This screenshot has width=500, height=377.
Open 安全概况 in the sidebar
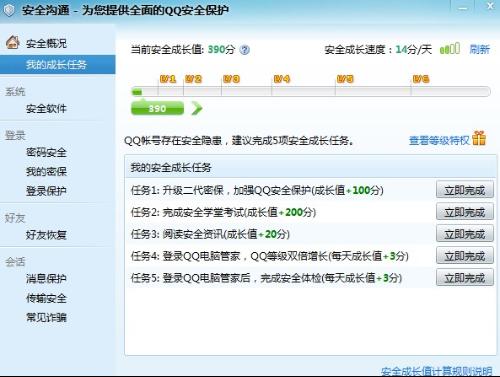pyautogui.click(x=46, y=43)
